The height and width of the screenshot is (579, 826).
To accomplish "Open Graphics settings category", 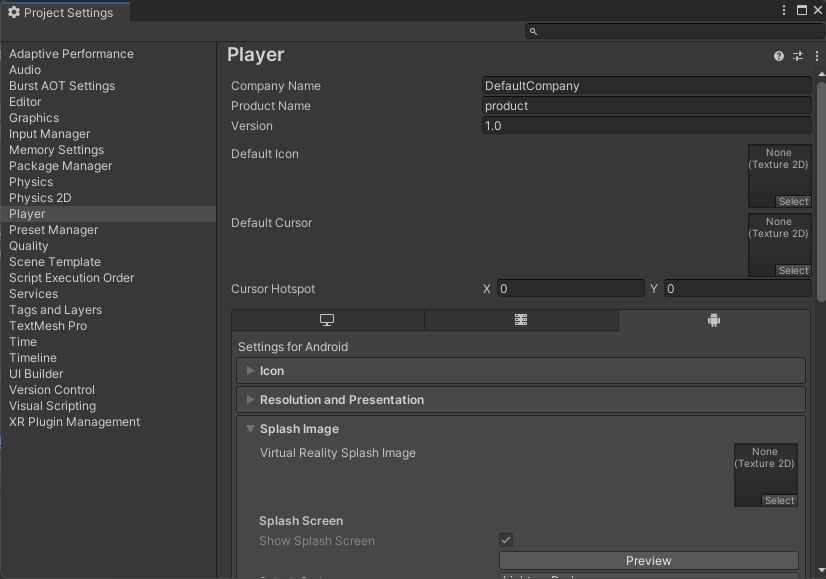I will click(x=108, y=118).
